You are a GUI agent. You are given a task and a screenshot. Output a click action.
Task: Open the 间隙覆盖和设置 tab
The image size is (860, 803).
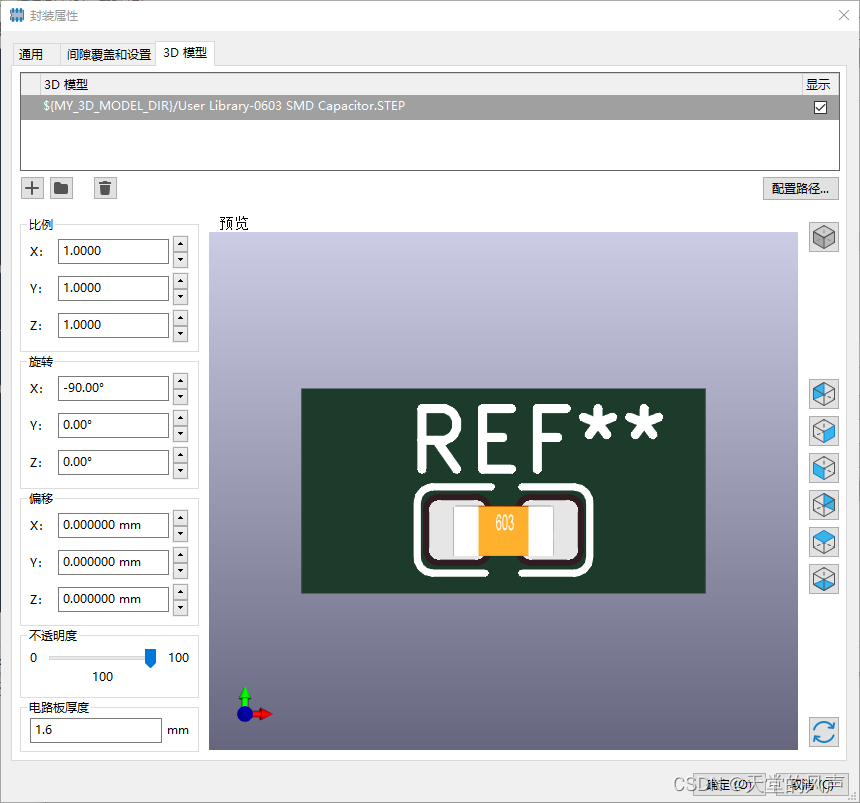109,54
